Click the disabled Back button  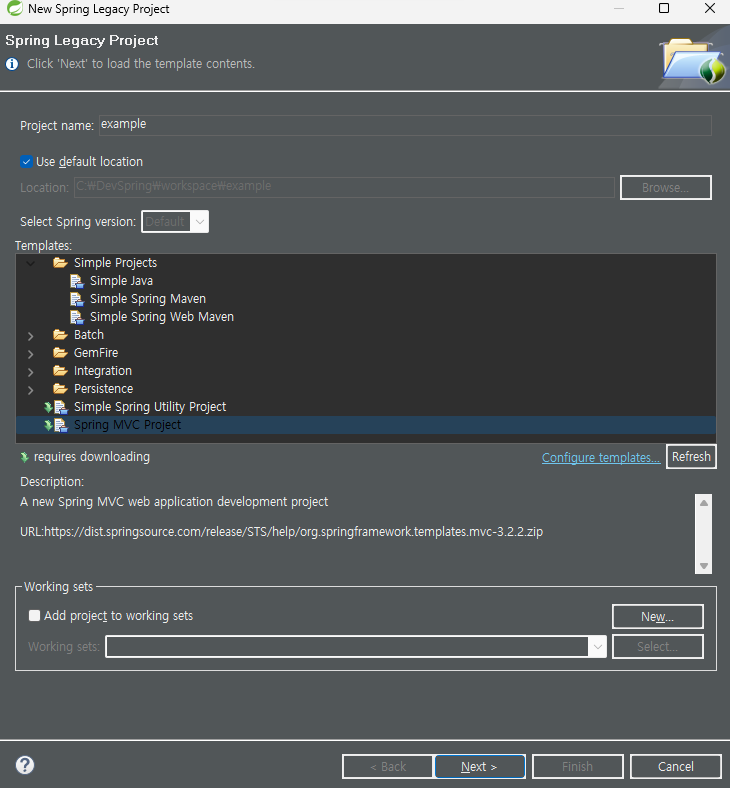coord(387,766)
